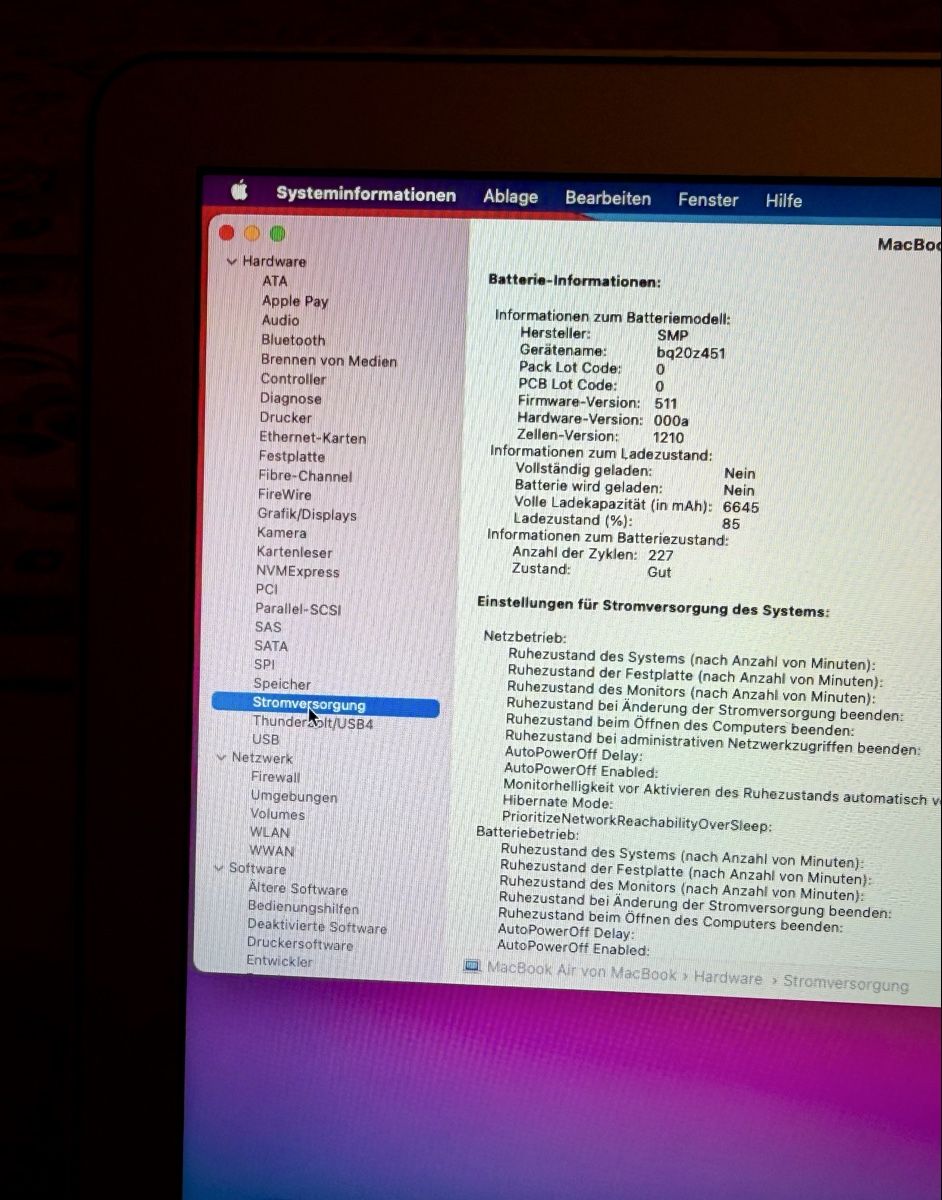Close the Systeminformationen window

[x=226, y=233]
